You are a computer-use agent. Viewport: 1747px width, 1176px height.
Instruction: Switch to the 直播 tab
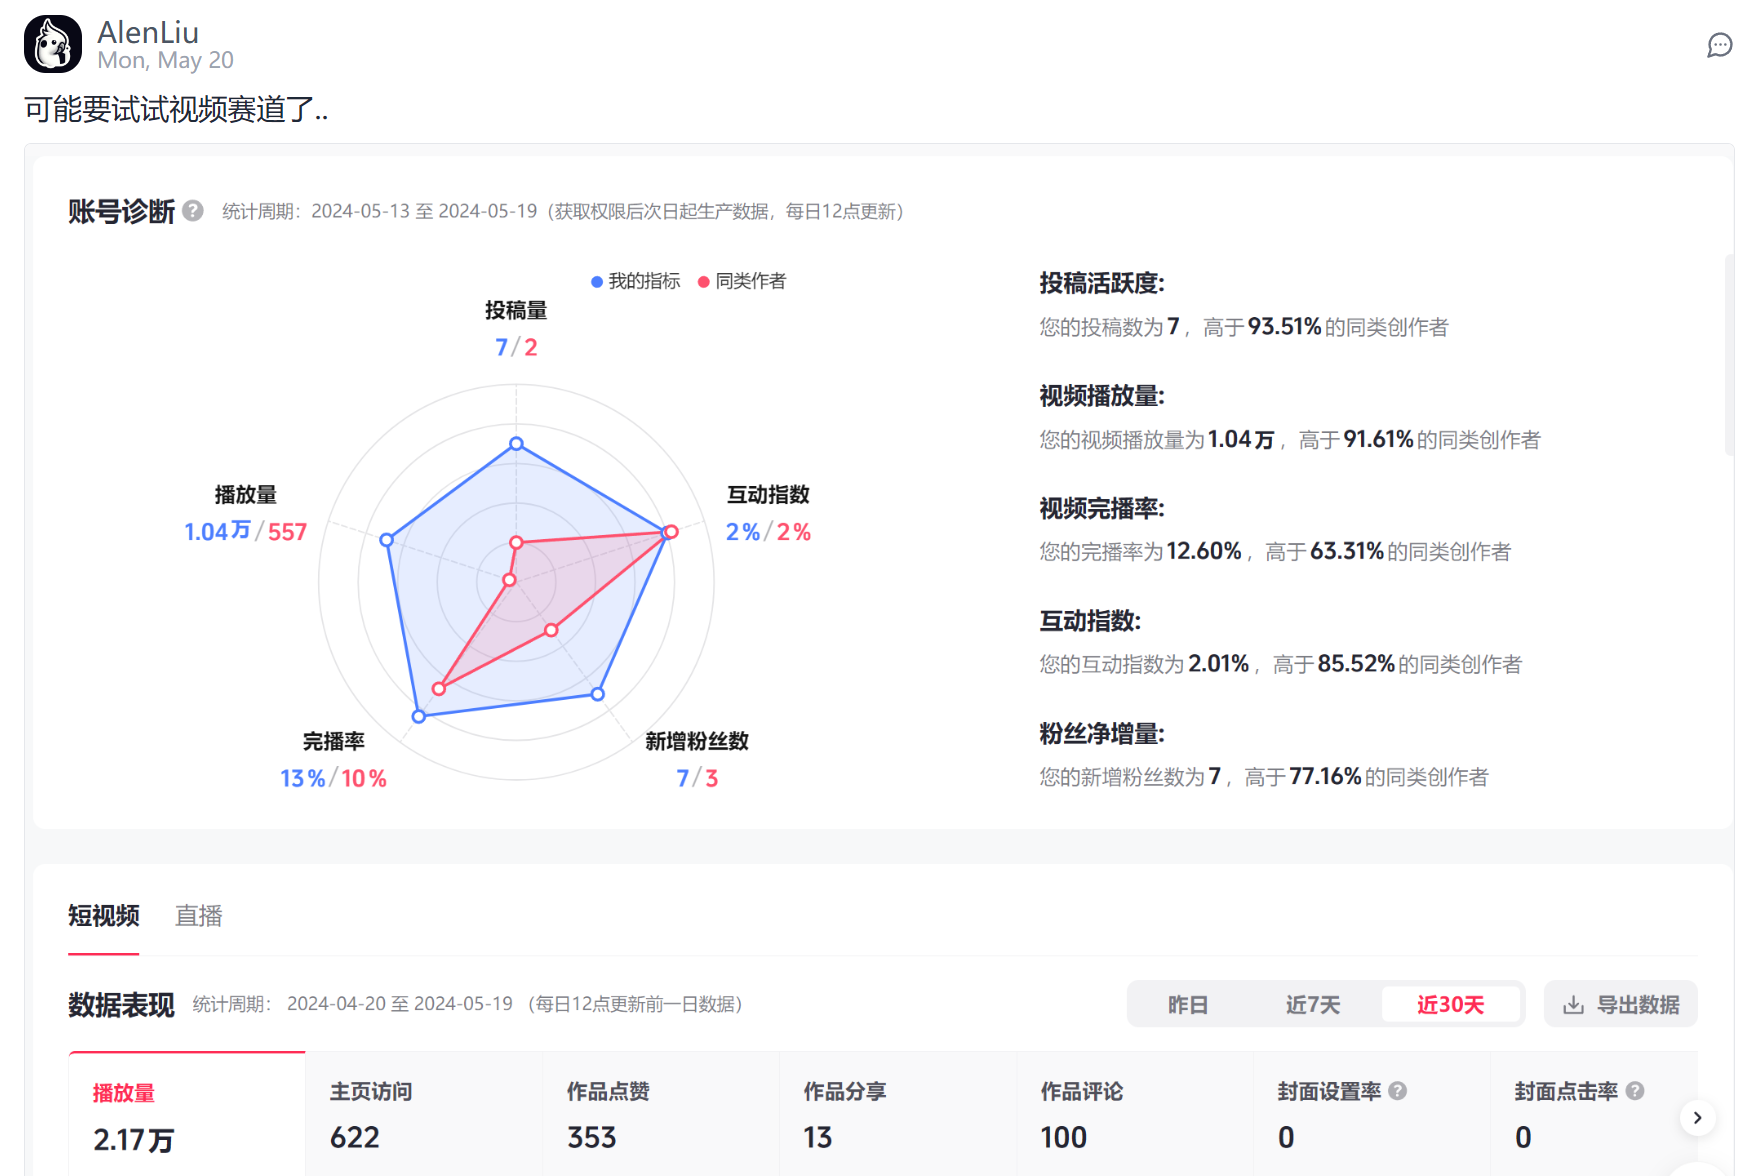[199, 916]
